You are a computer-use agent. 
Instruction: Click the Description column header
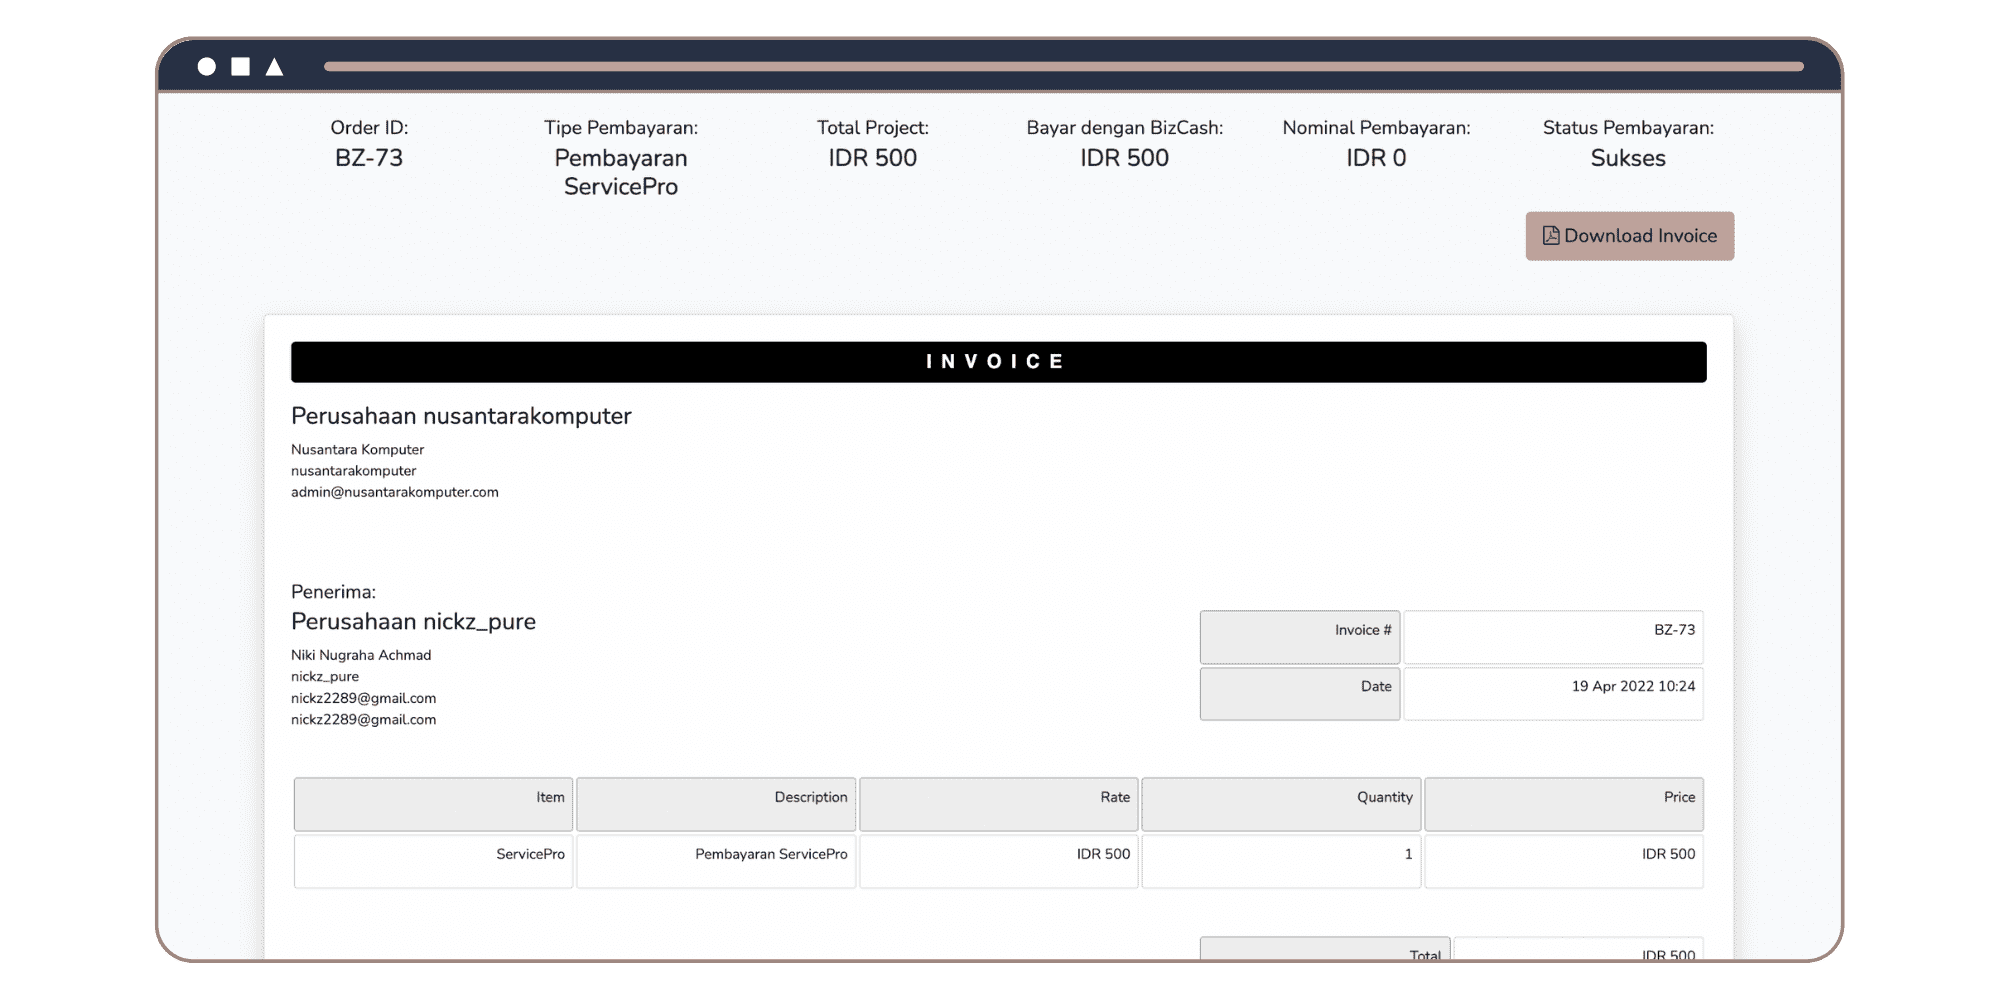716,804
